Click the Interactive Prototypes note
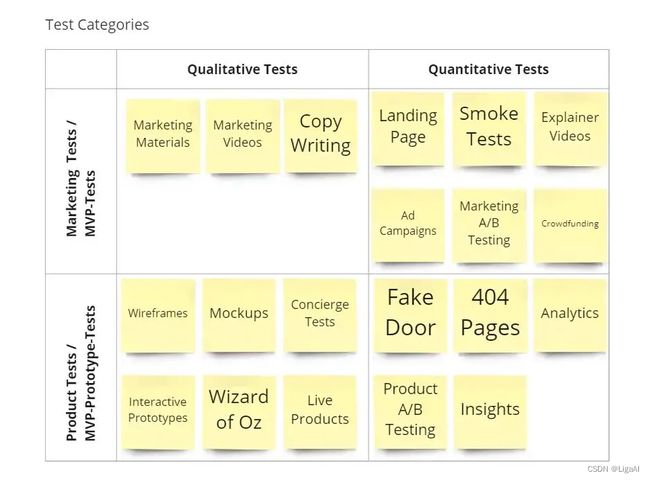Image resolution: width=650 pixels, height=480 pixels. click(x=158, y=412)
